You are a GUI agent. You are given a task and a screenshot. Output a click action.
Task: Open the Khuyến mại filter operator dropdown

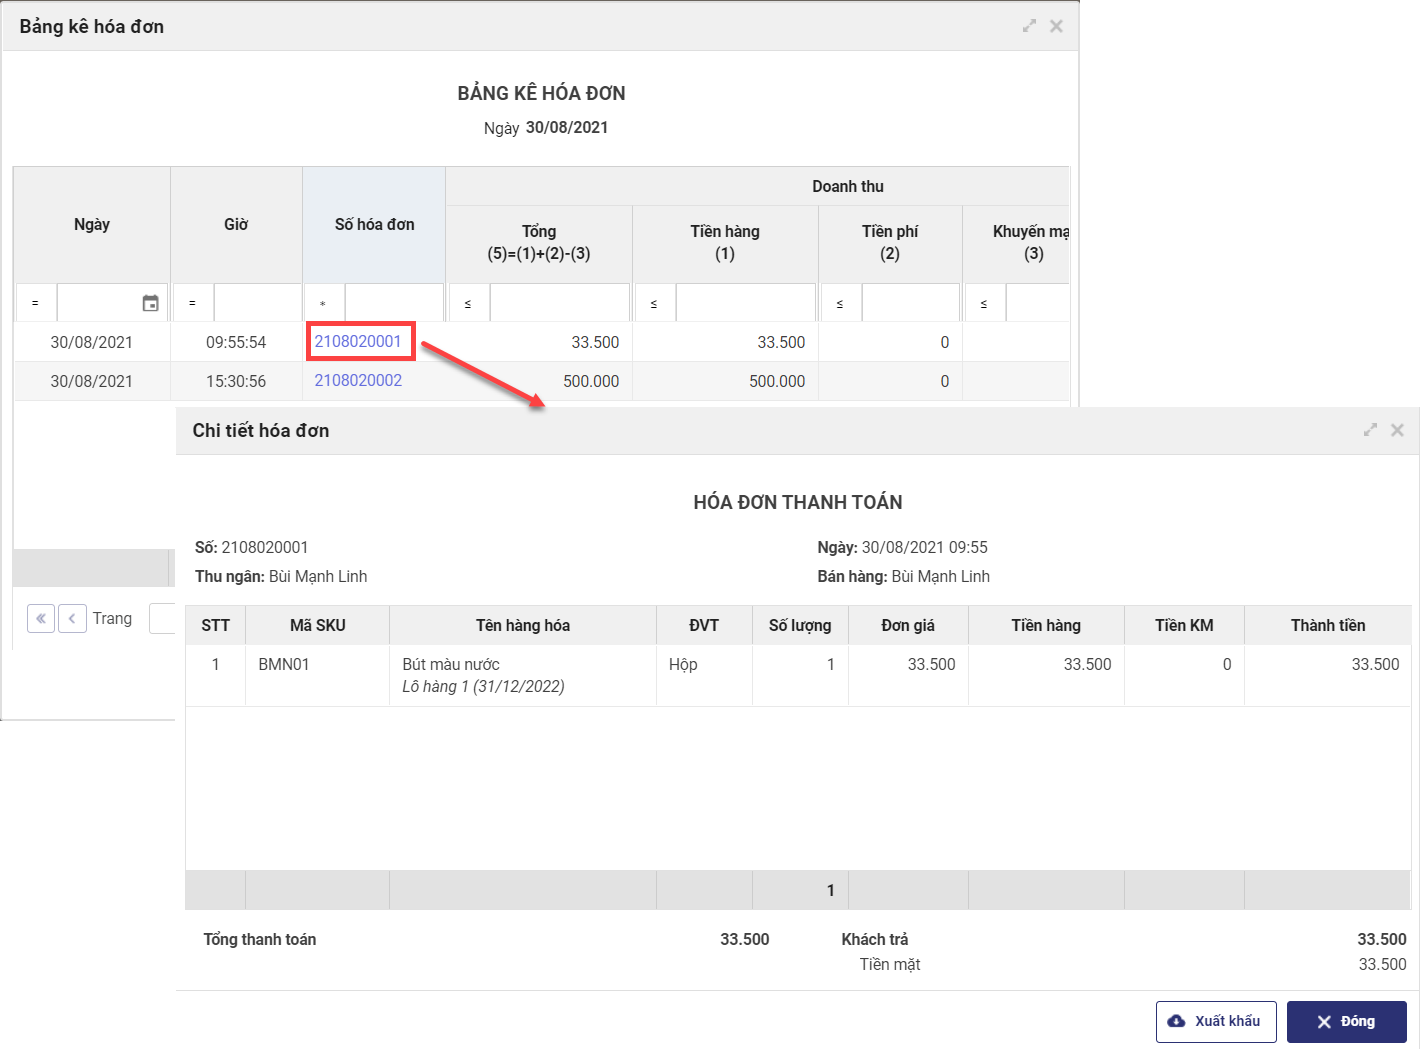coord(985,303)
